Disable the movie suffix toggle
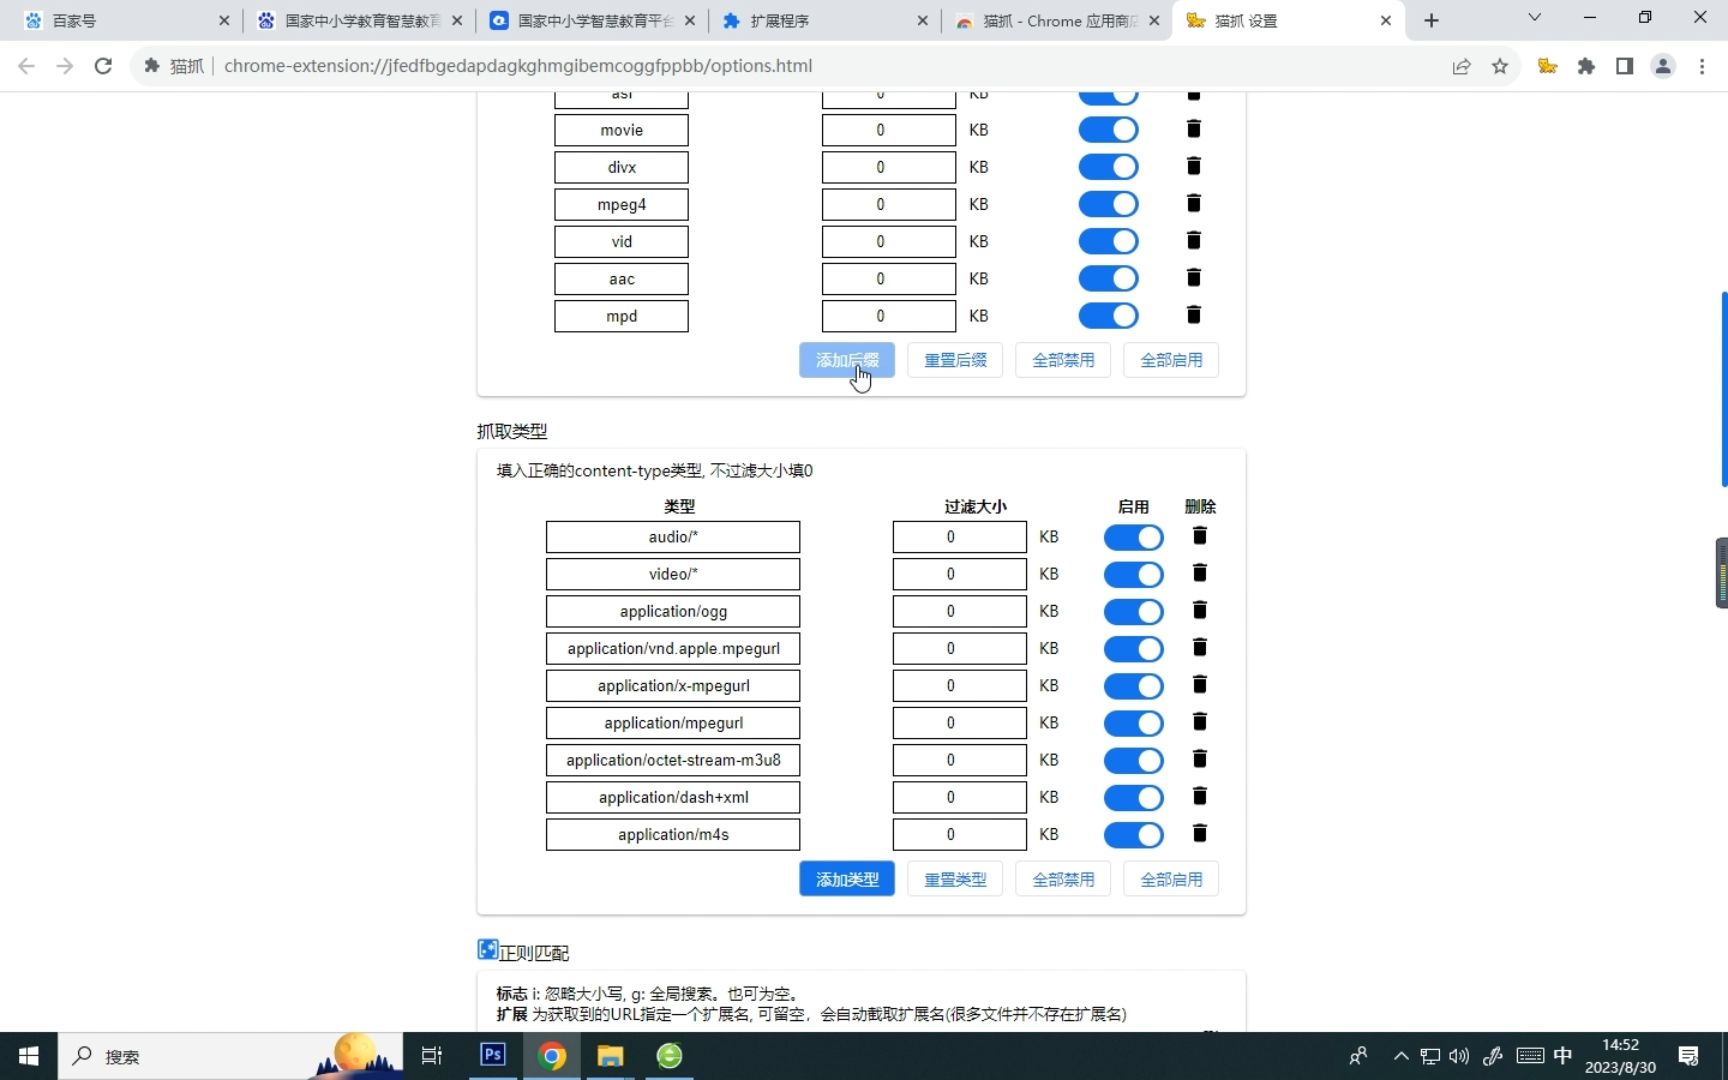1728x1080 pixels. tap(1108, 130)
